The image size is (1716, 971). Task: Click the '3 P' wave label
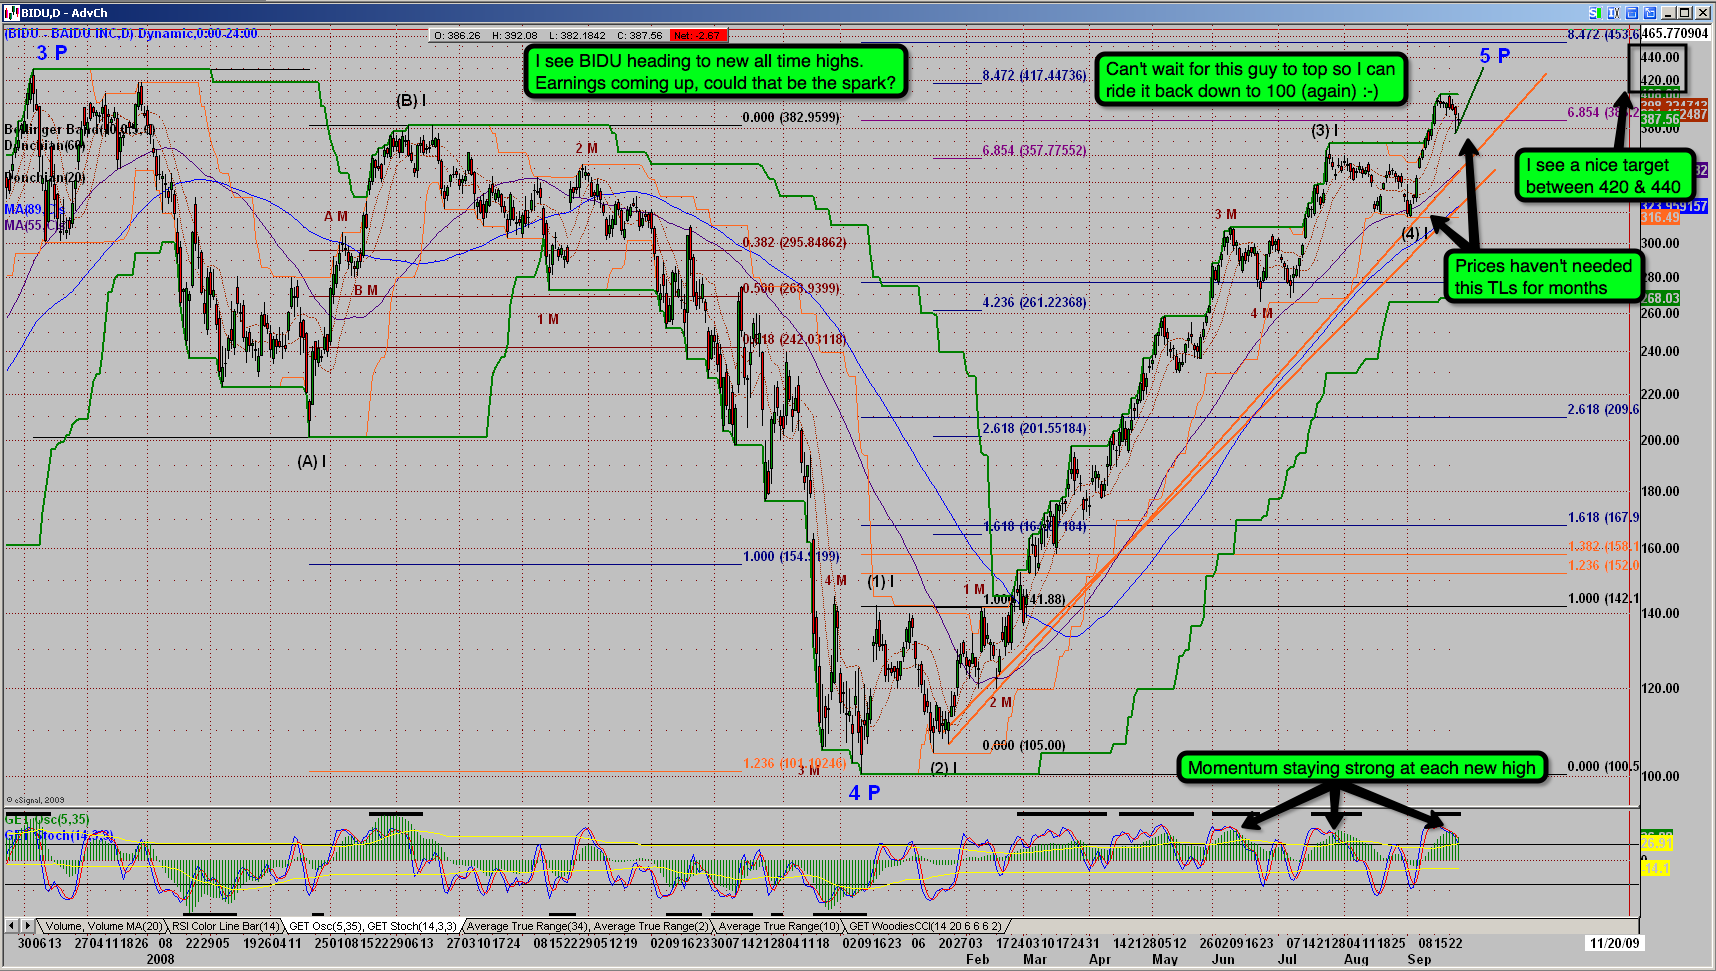pos(52,53)
